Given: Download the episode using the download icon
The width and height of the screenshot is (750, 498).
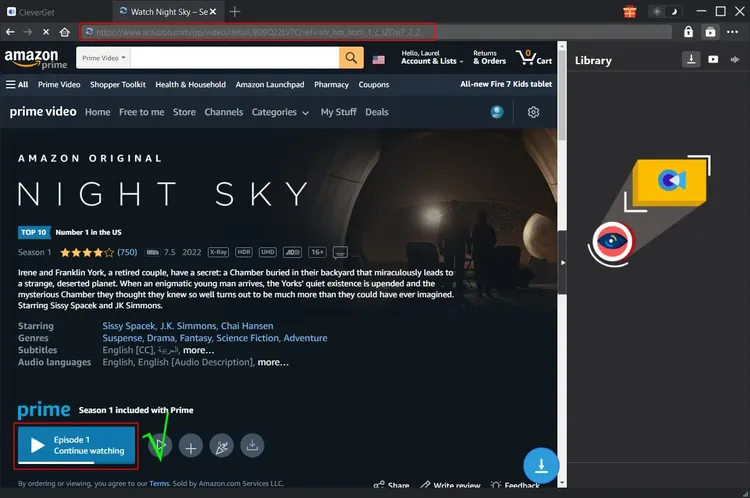Looking at the screenshot, I should point(253,446).
